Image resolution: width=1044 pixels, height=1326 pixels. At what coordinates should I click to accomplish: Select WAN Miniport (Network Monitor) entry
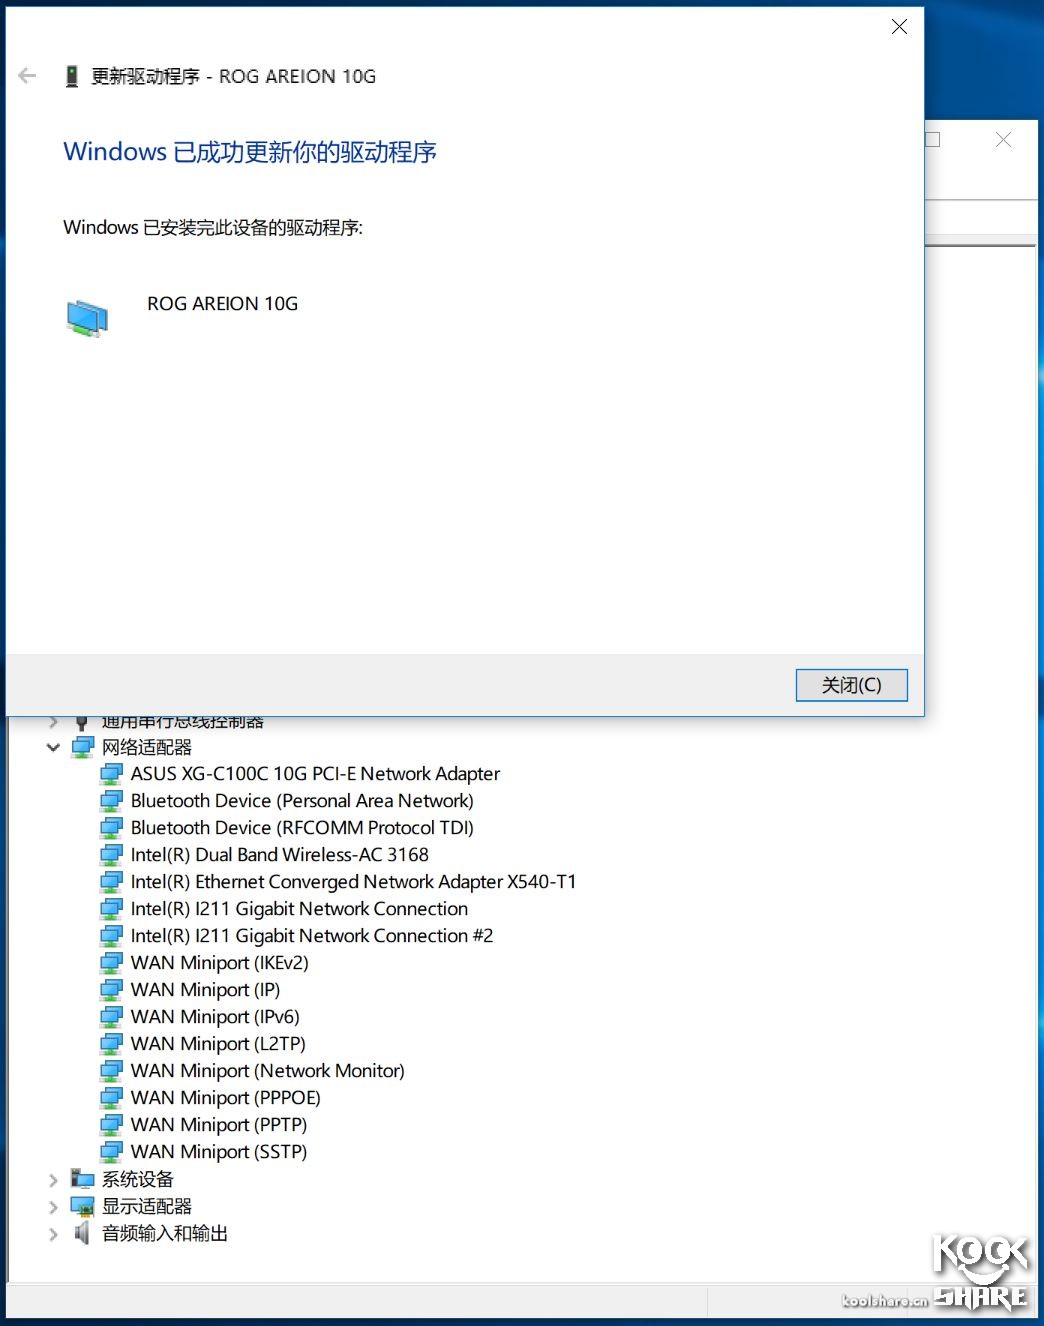[x=267, y=1071]
